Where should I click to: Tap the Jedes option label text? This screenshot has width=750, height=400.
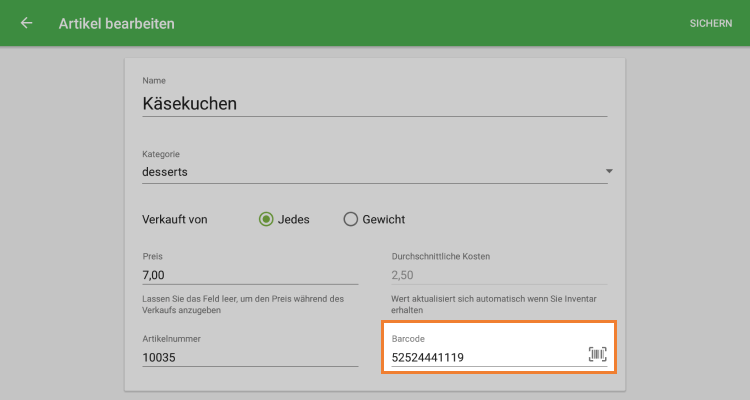point(294,220)
